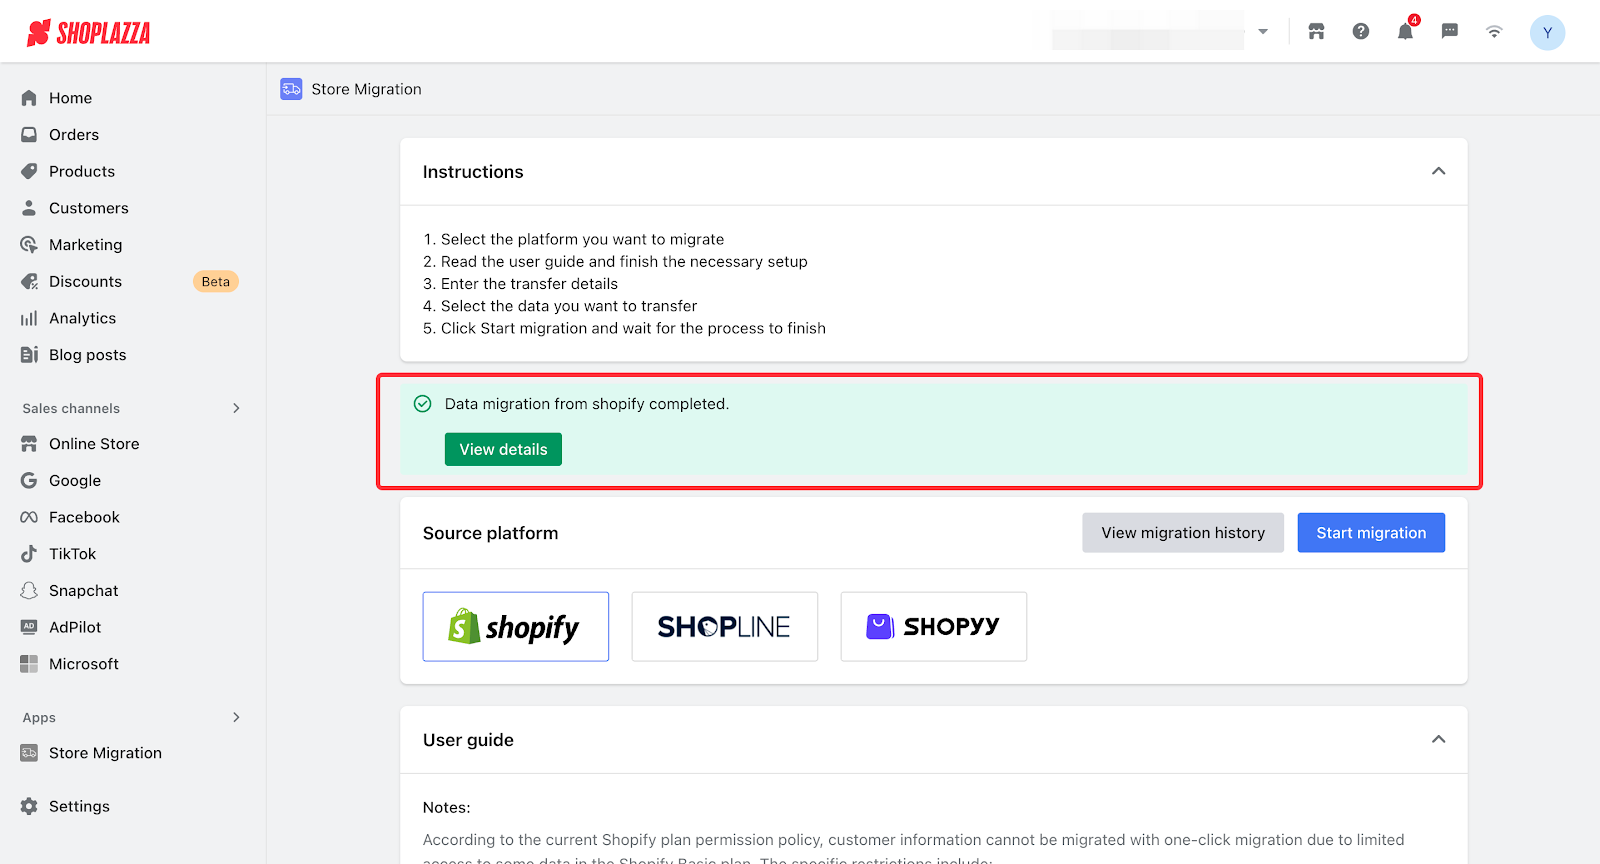Click the Shoplazza logo
1600x864 pixels.
[89, 33]
